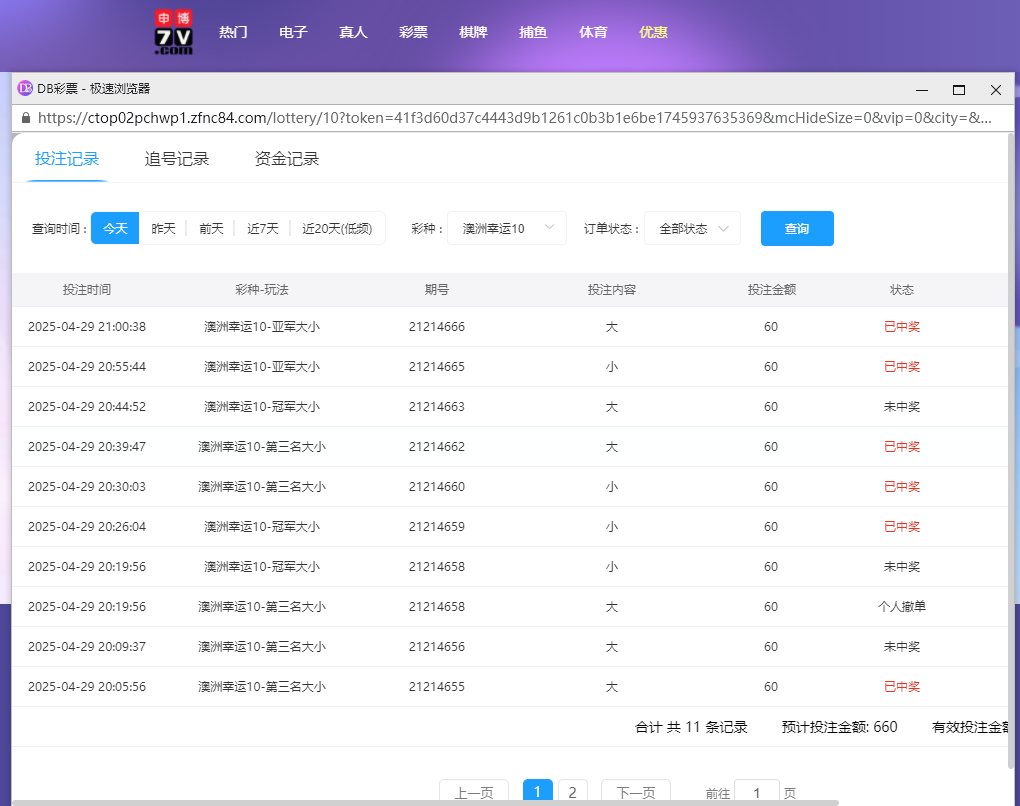
Task: Click the 7V site logo
Action: click(x=172, y=32)
